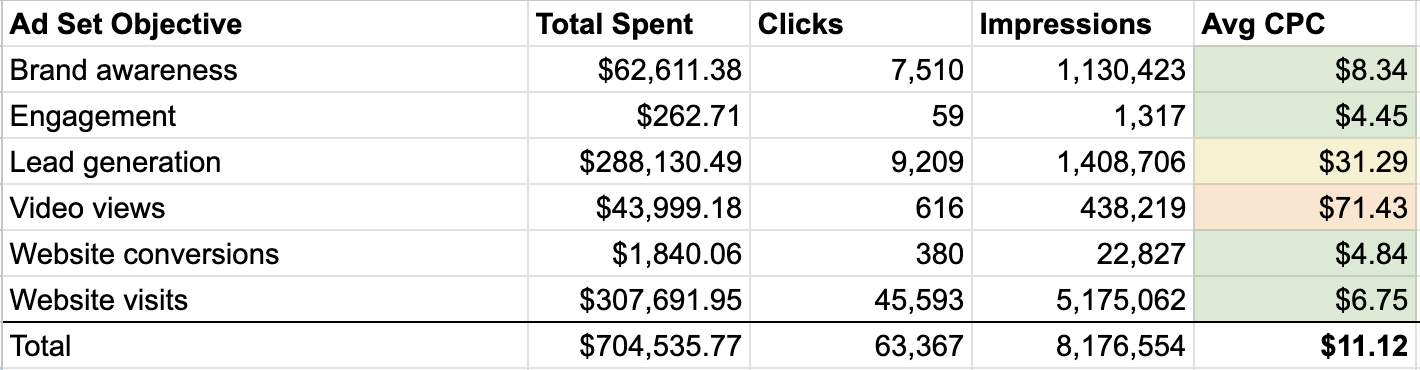Click the Clicks column header cell
This screenshot has width=1420, height=370.
point(860,23)
